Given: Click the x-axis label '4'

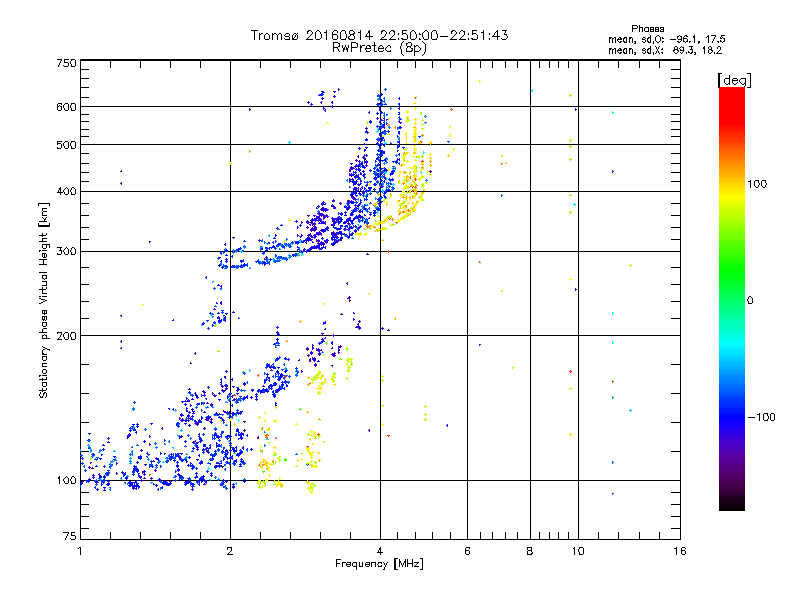Looking at the screenshot, I should [x=380, y=551].
